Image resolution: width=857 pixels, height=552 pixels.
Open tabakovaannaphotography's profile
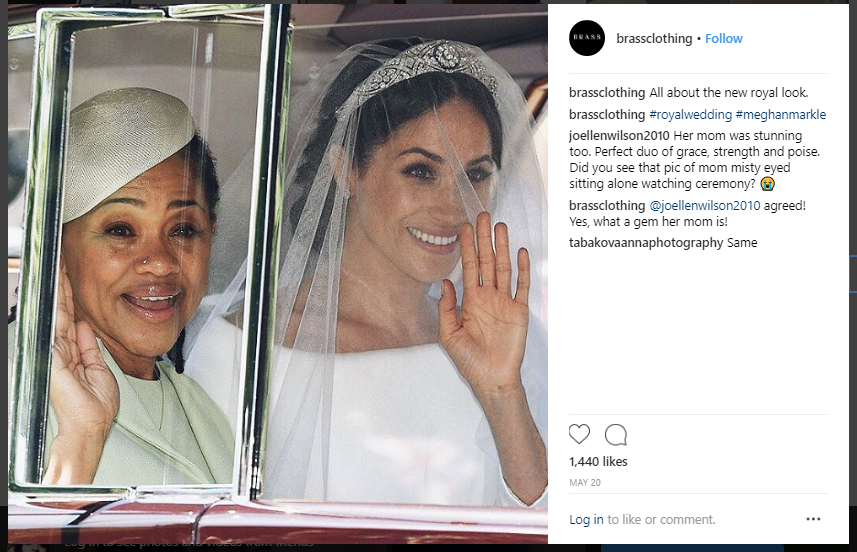646,243
